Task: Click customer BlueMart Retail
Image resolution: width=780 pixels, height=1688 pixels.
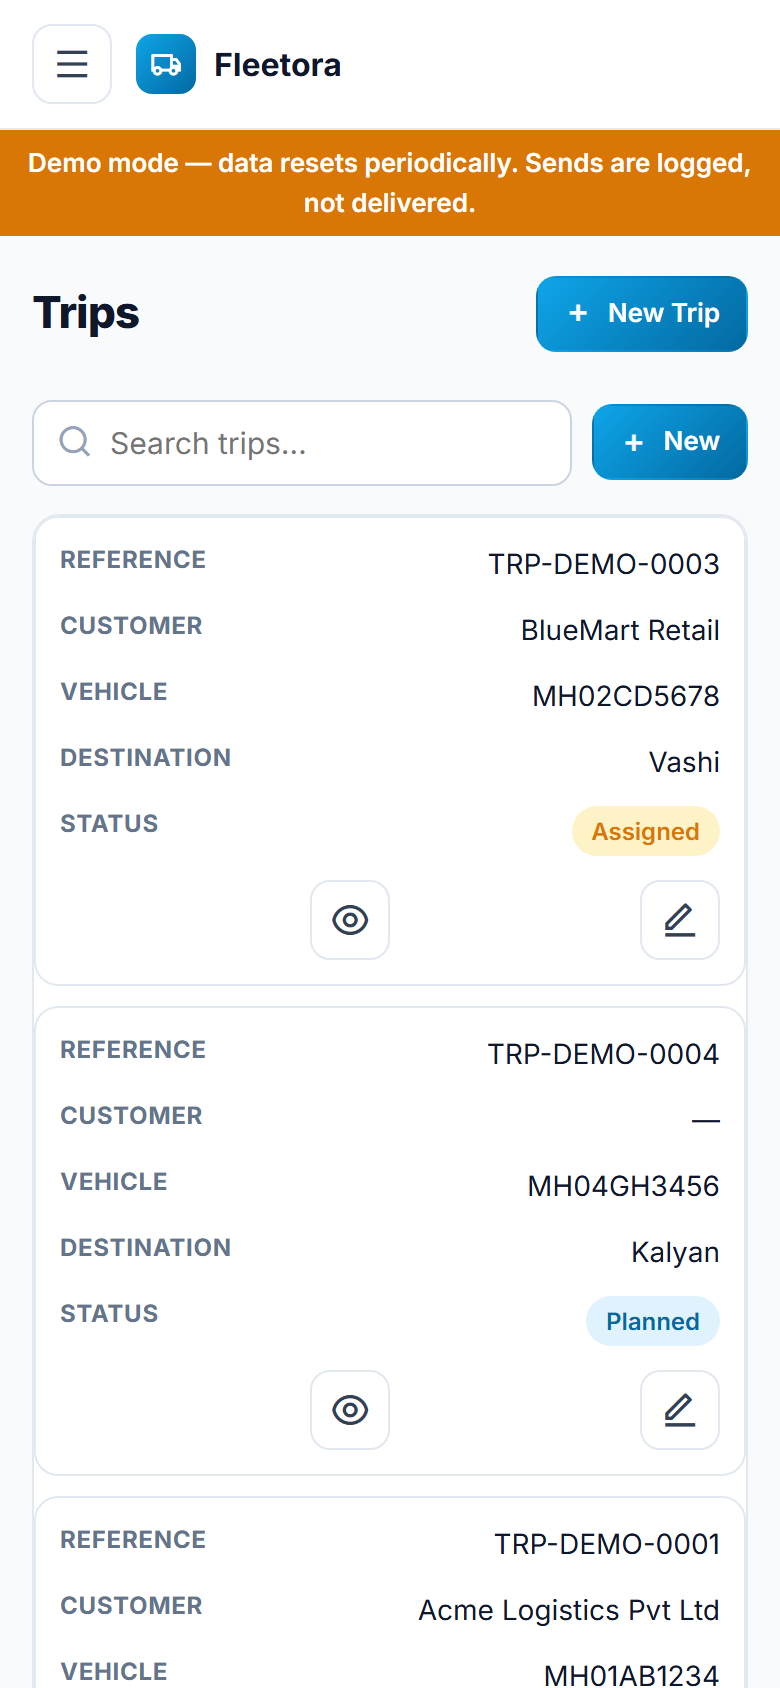Action: 620,630
